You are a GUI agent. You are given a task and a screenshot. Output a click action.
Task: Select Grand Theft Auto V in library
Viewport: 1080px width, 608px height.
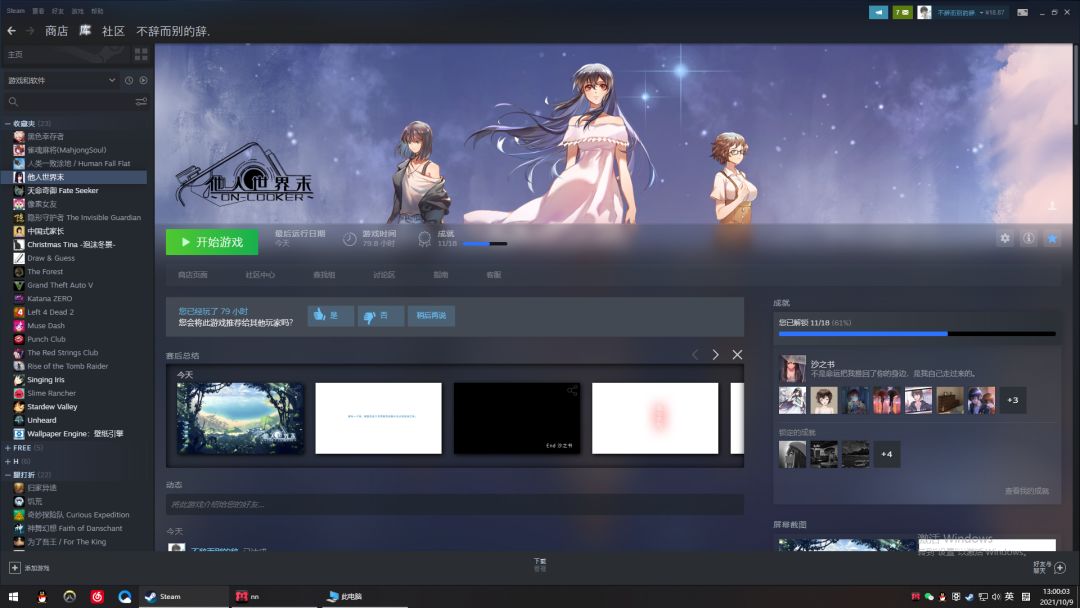click(x=60, y=285)
